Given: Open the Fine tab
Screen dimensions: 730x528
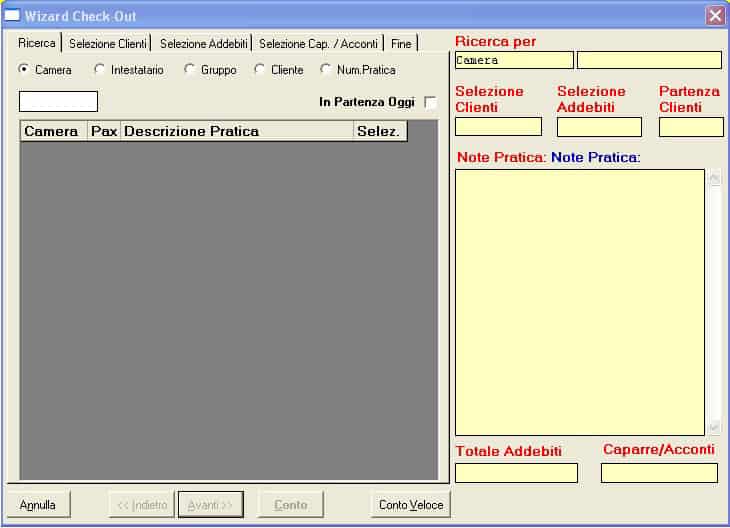Looking at the screenshot, I should [401, 43].
